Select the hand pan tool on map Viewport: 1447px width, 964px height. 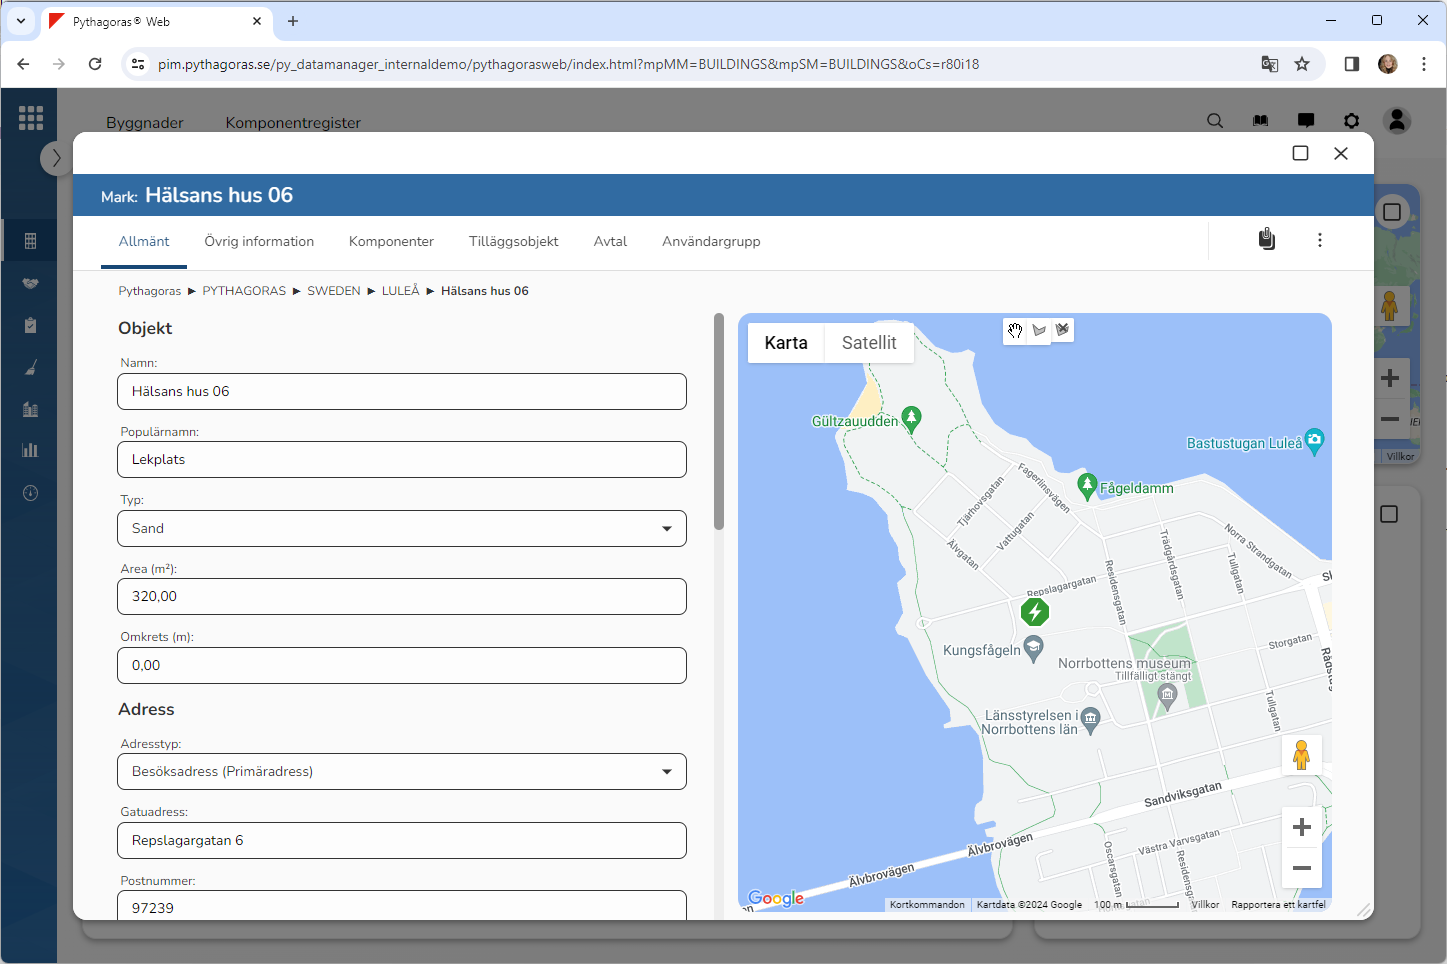[x=1015, y=330]
